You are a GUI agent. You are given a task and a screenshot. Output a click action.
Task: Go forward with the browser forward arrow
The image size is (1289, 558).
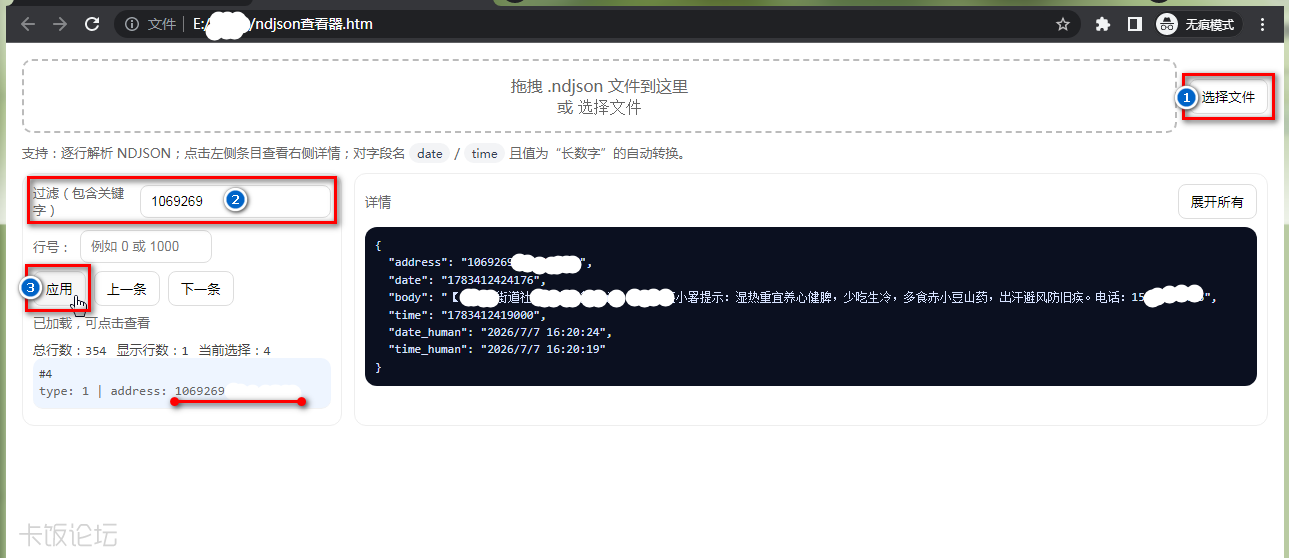60,24
